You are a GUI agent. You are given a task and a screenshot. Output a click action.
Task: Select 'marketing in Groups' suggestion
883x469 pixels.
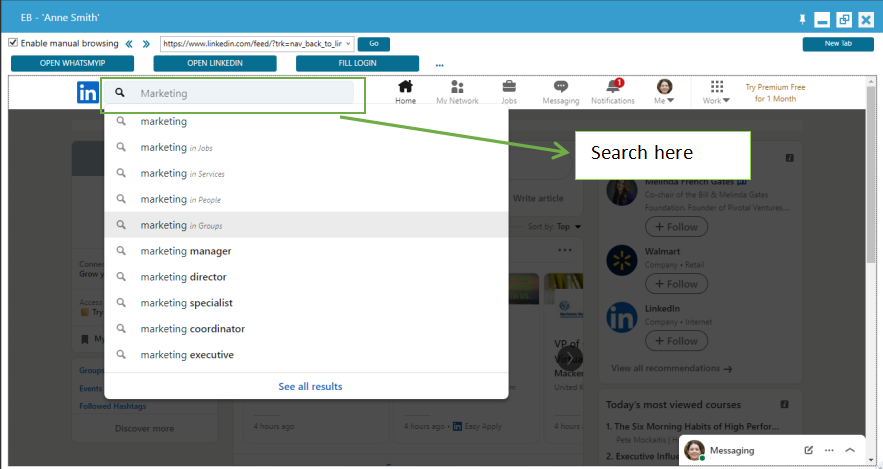pos(306,225)
